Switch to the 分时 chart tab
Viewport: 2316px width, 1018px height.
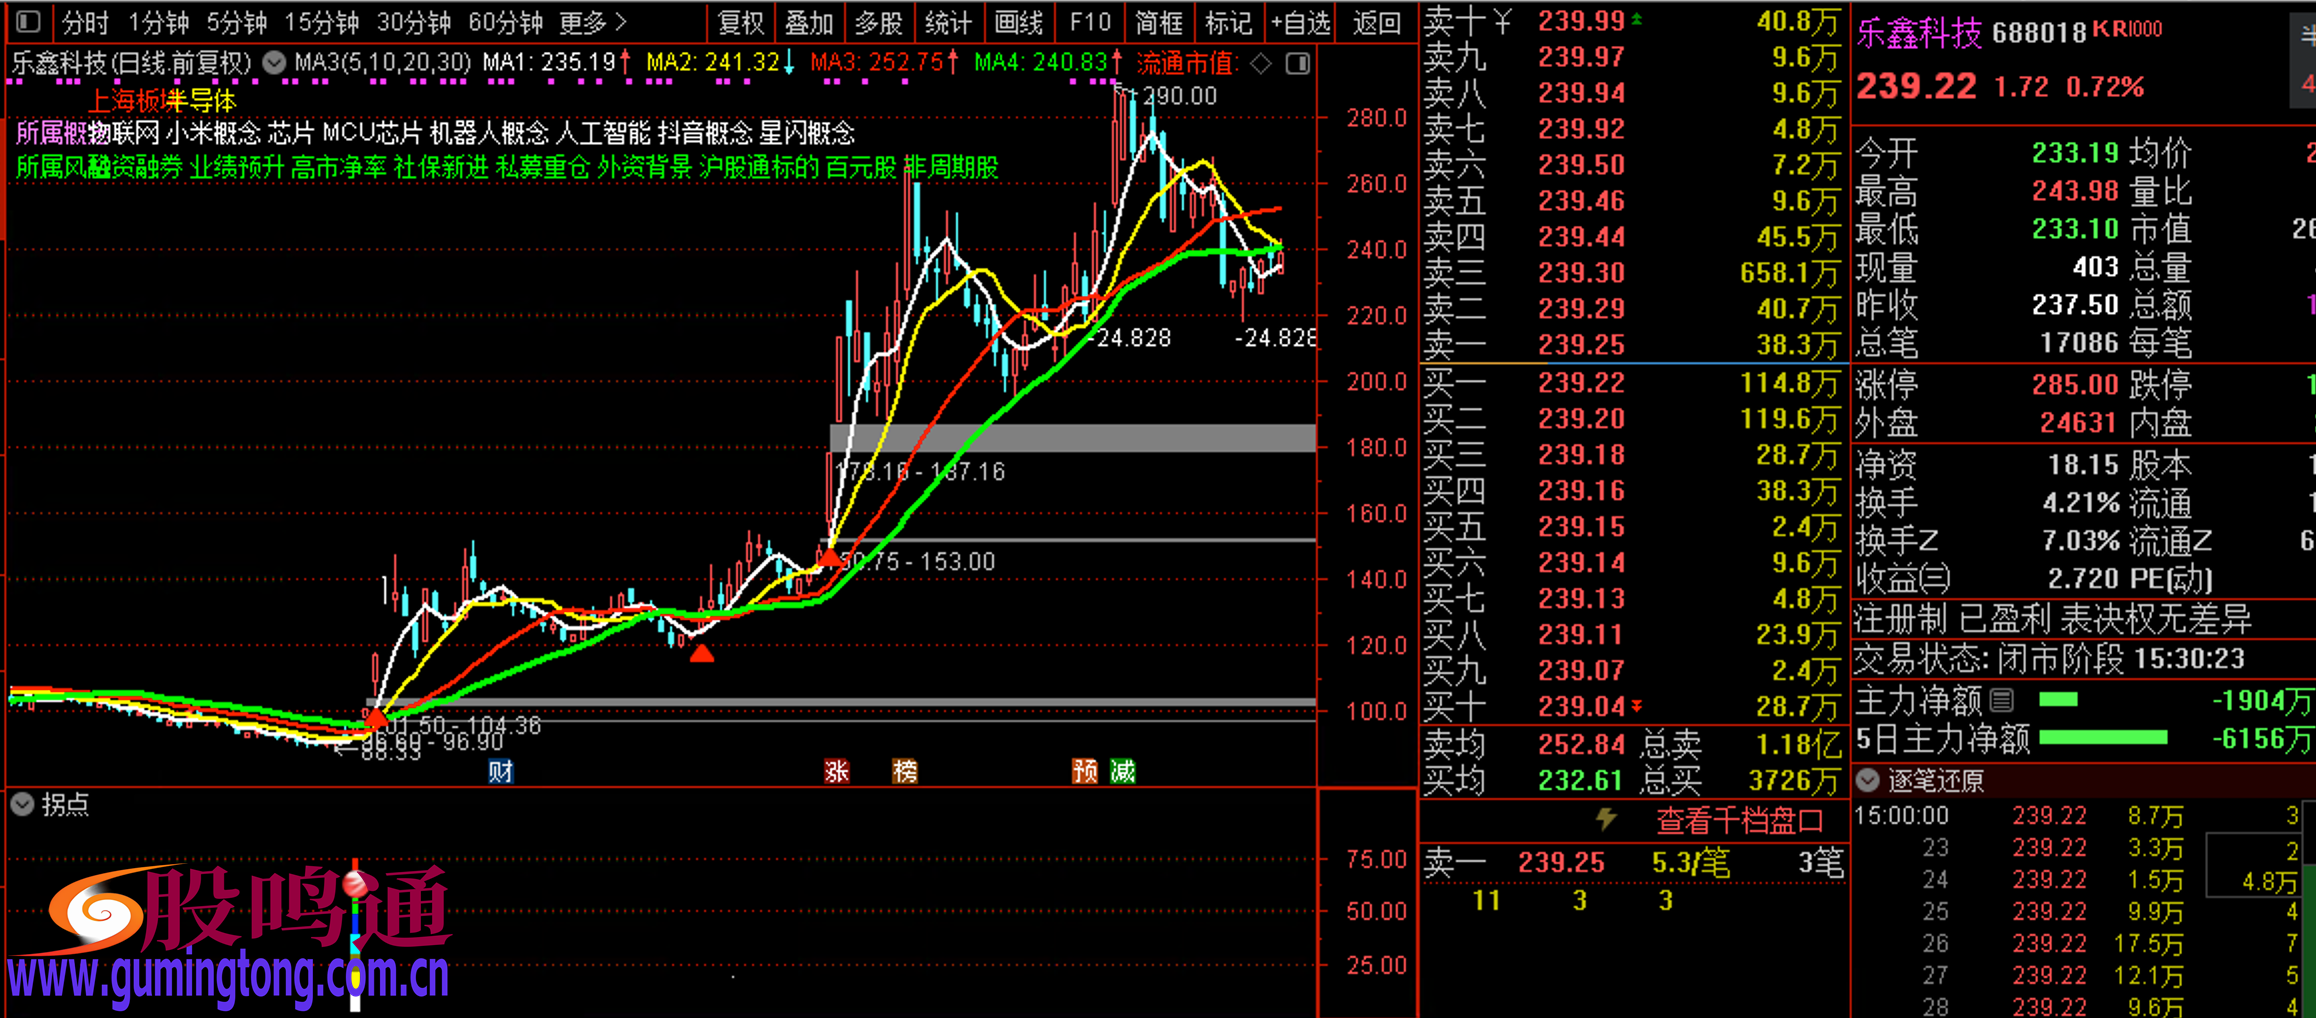85,22
